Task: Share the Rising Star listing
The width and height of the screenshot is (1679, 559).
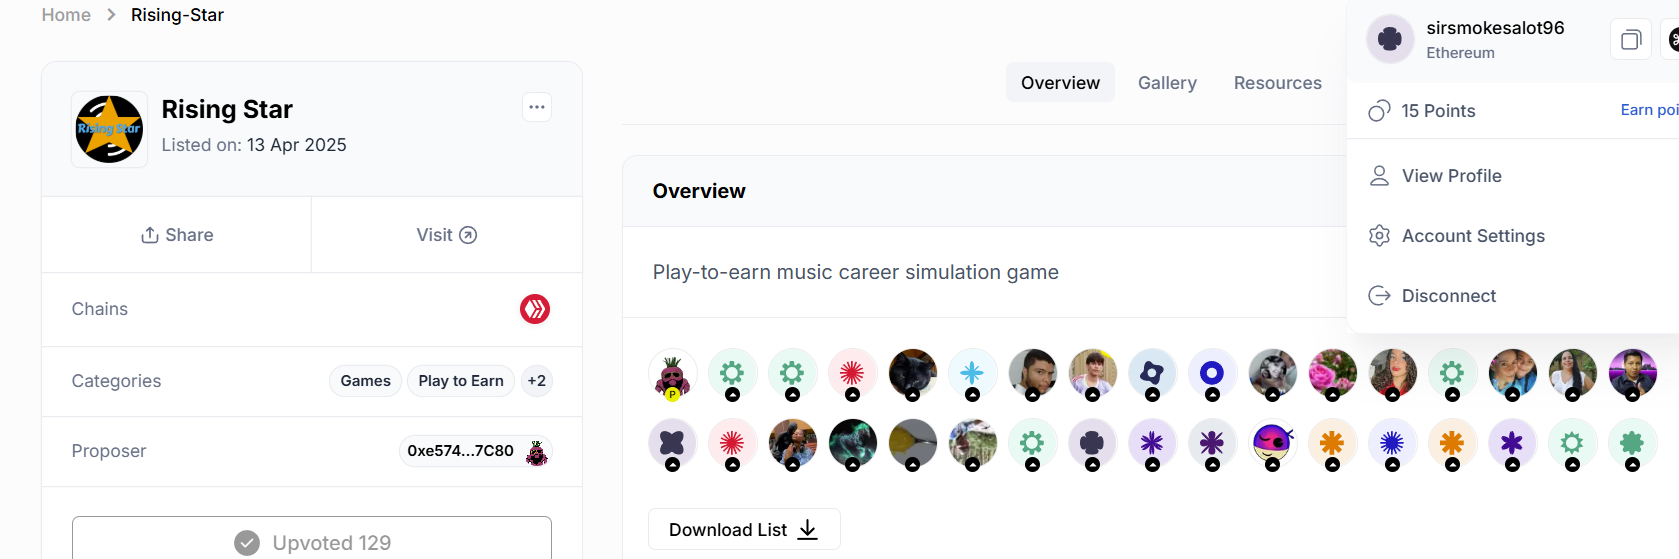Action: pos(177,235)
